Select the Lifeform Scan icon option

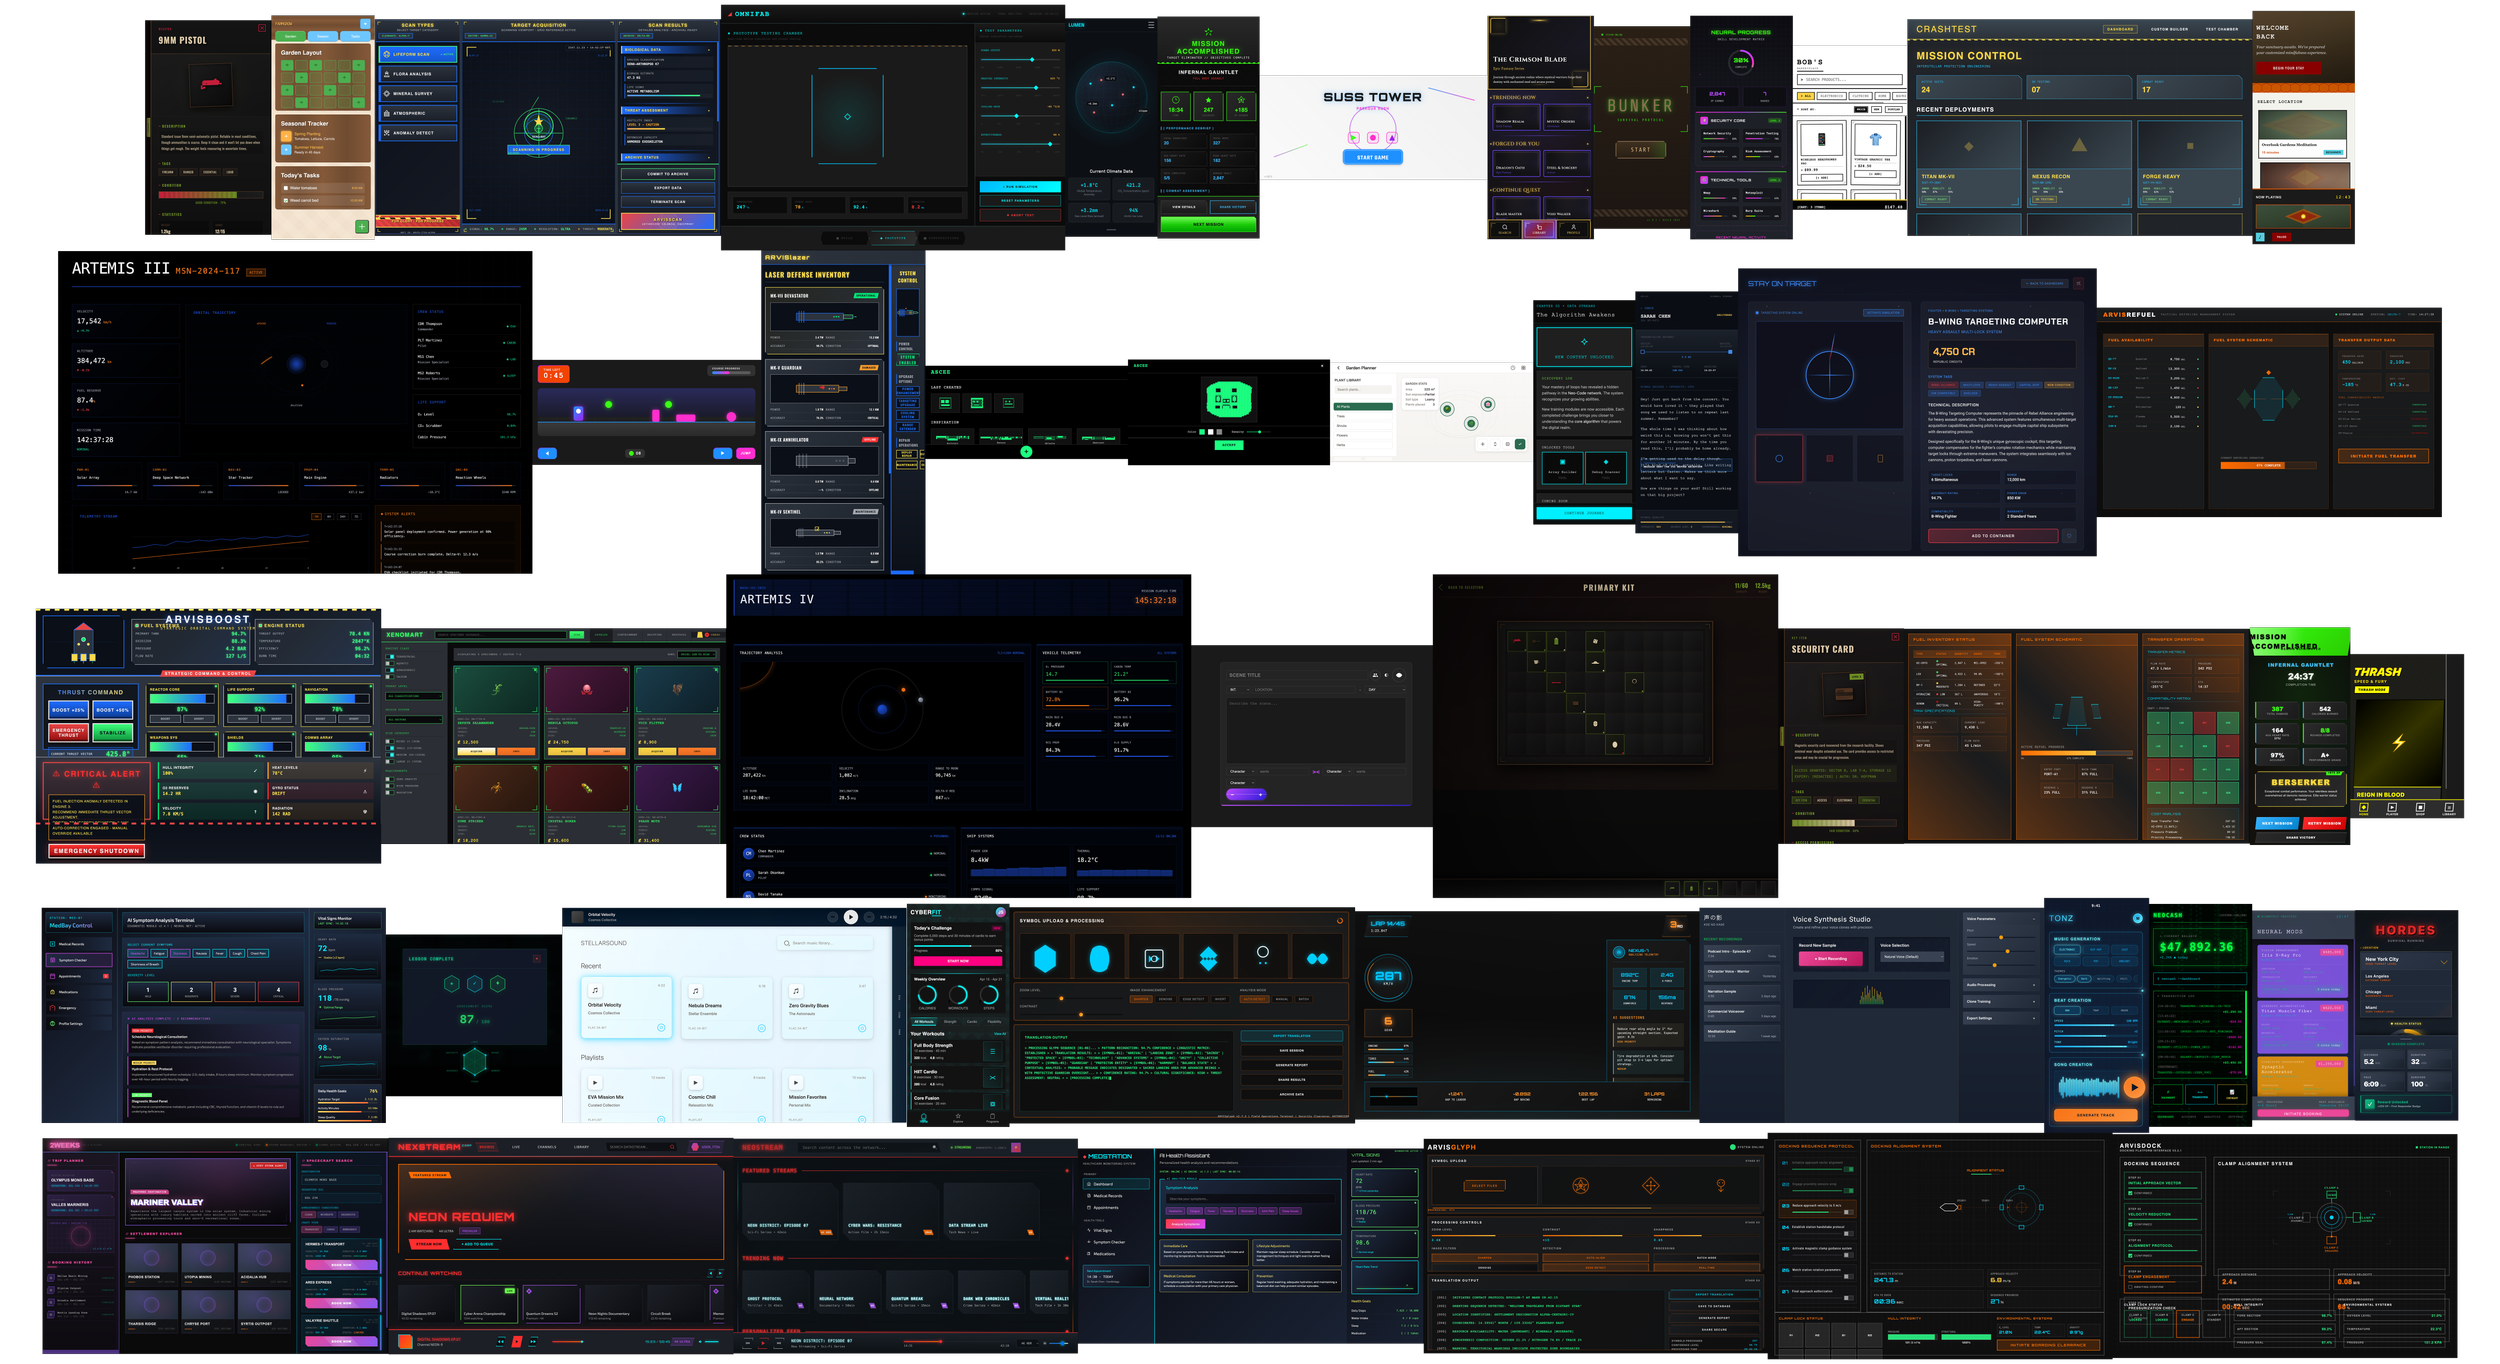click(x=387, y=54)
